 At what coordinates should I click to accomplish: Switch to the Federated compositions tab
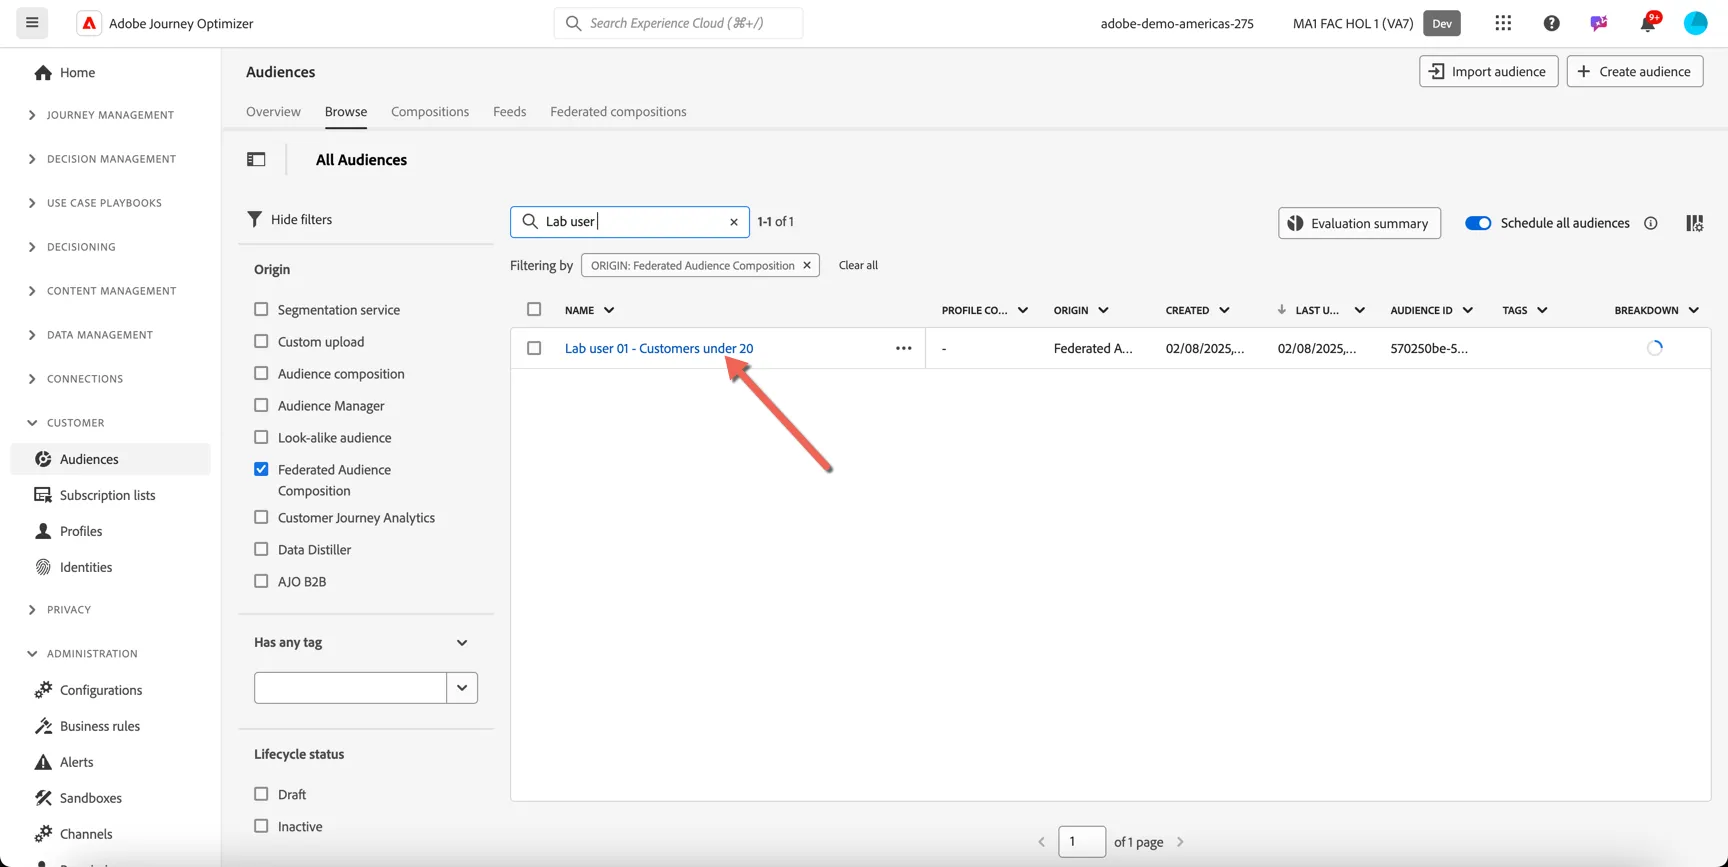tap(618, 111)
